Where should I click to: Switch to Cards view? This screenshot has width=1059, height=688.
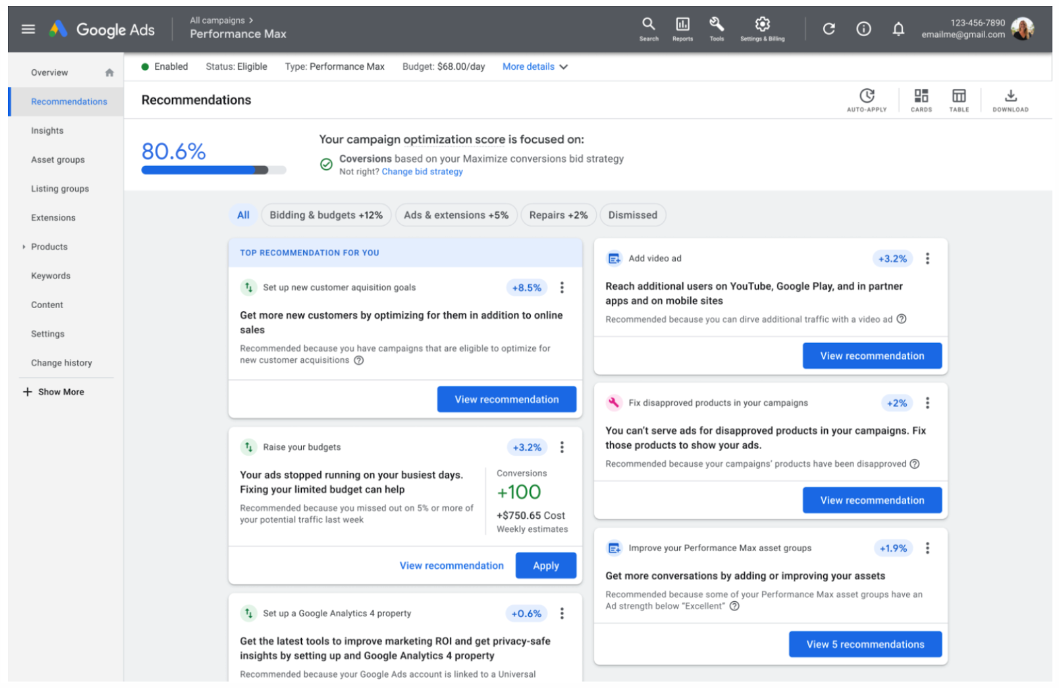tap(921, 98)
